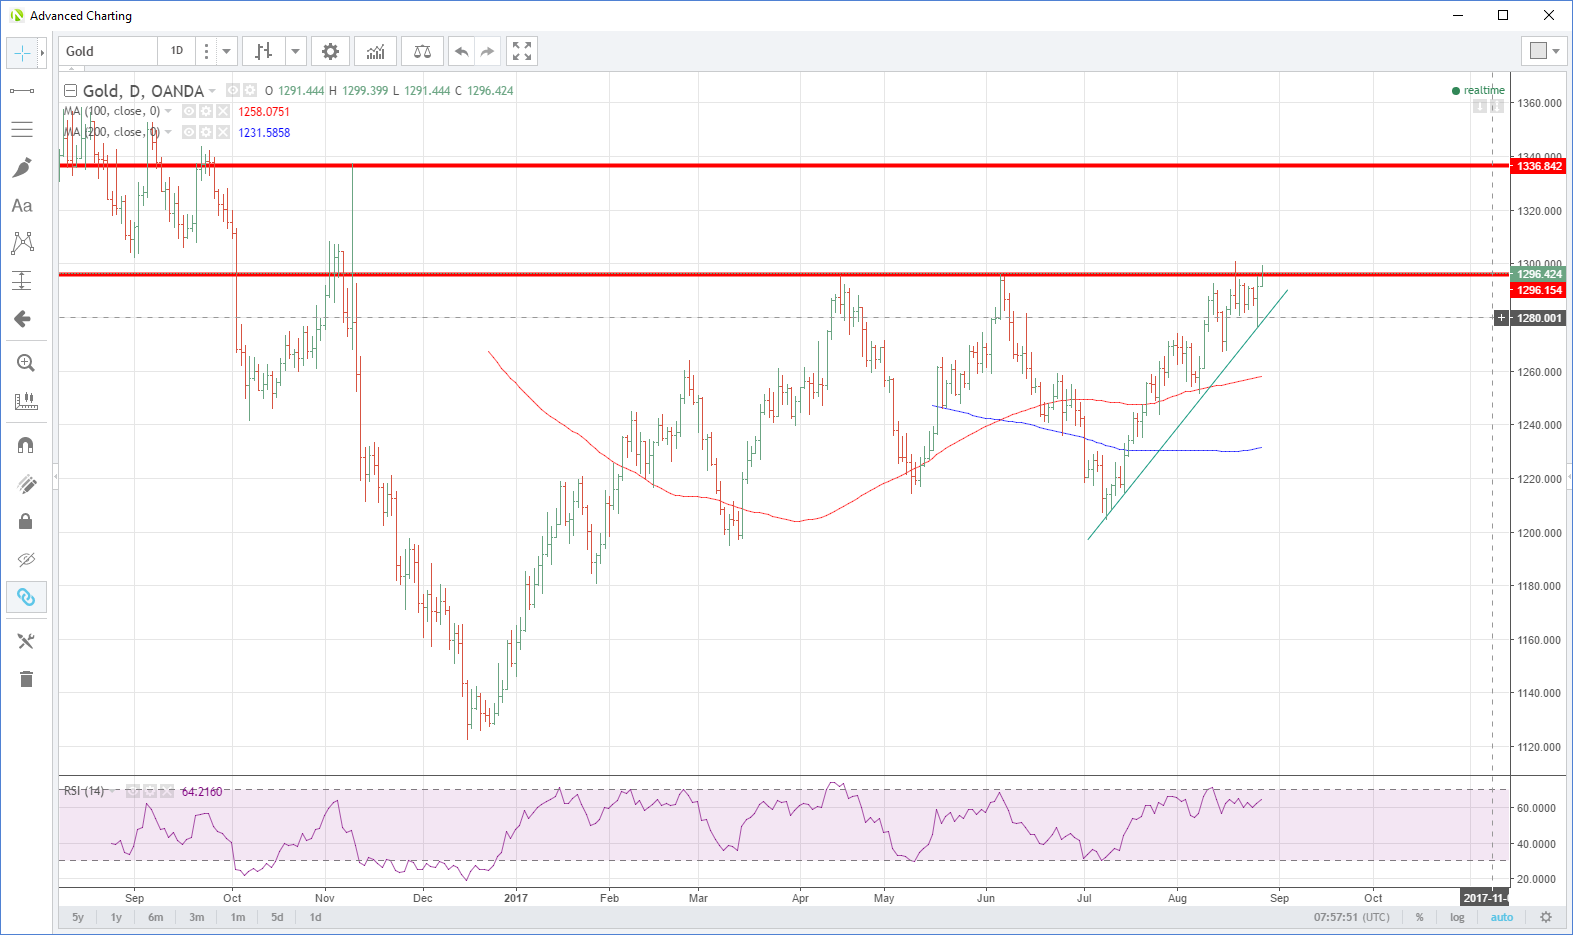Click the bar chart style button
This screenshot has width=1573, height=935.
(x=264, y=51)
